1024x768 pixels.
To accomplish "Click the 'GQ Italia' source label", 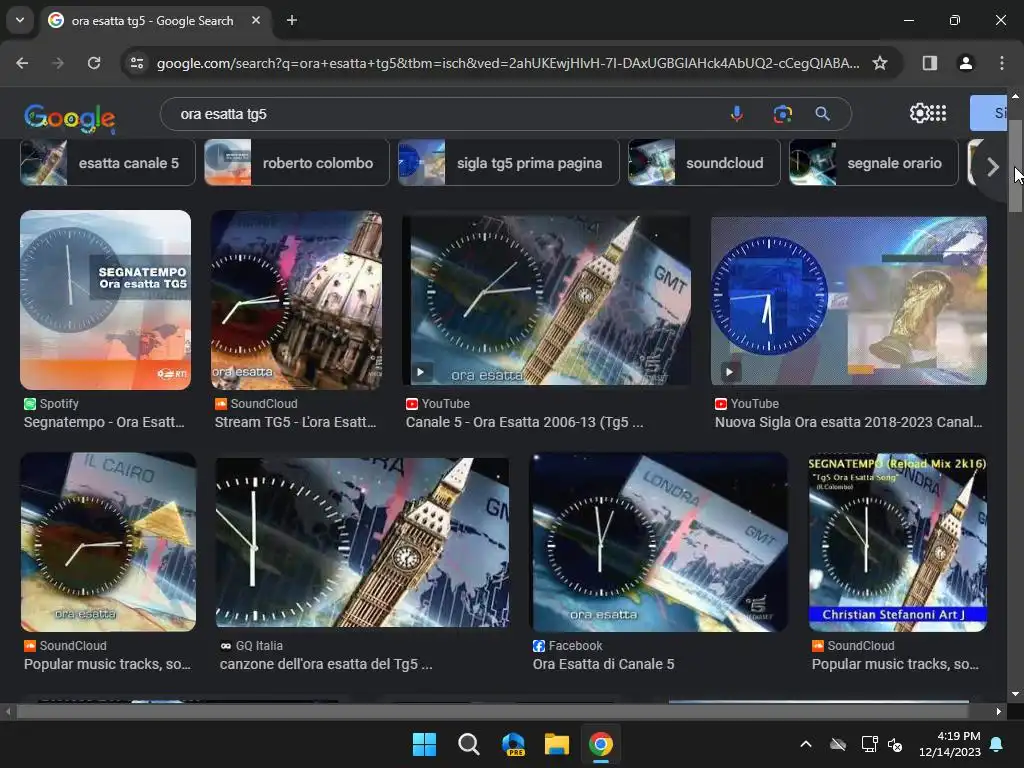I will pyautogui.click(x=259, y=646).
